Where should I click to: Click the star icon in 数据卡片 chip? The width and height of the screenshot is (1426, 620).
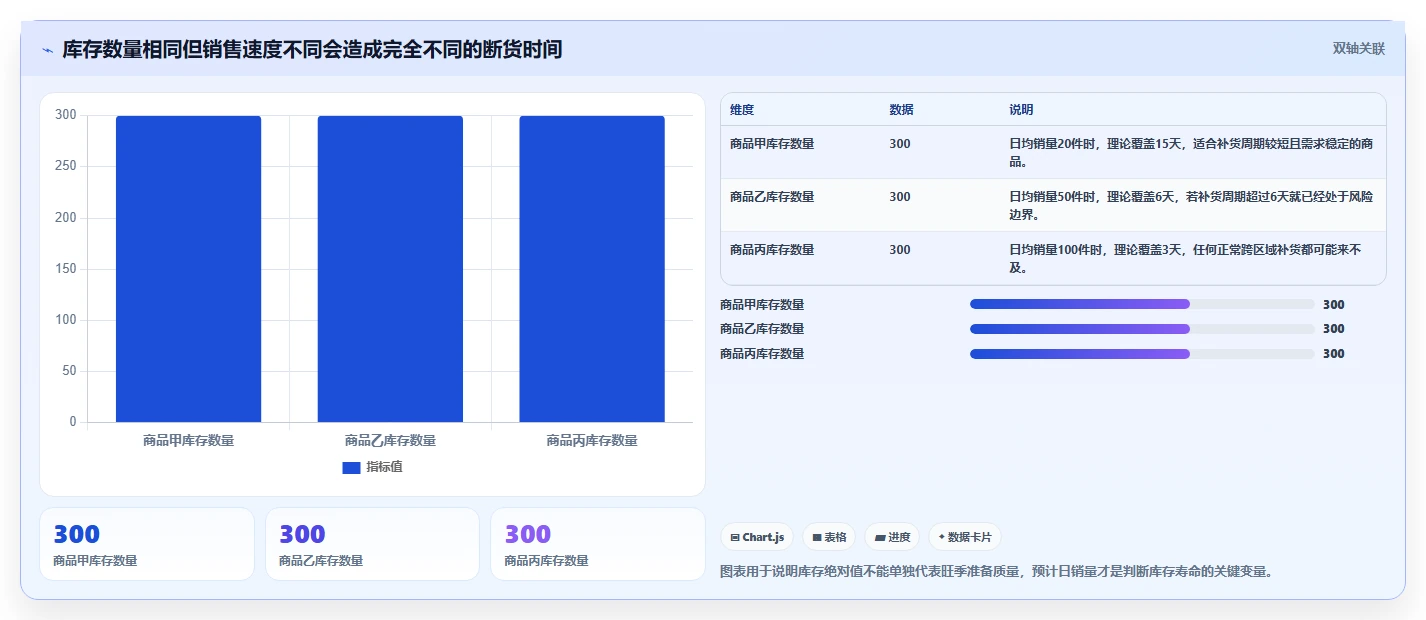tap(941, 537)
